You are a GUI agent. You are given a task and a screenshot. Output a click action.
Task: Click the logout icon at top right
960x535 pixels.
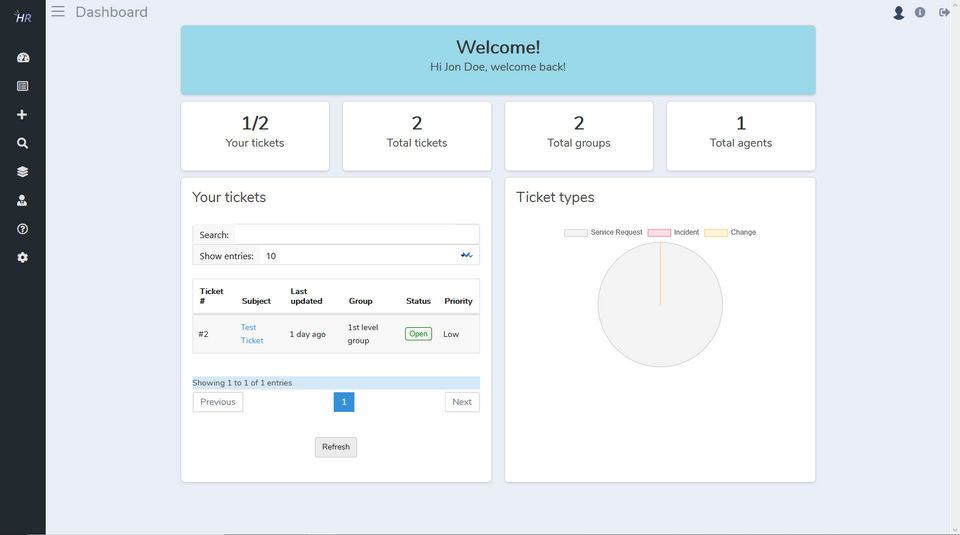coord(943,12)
